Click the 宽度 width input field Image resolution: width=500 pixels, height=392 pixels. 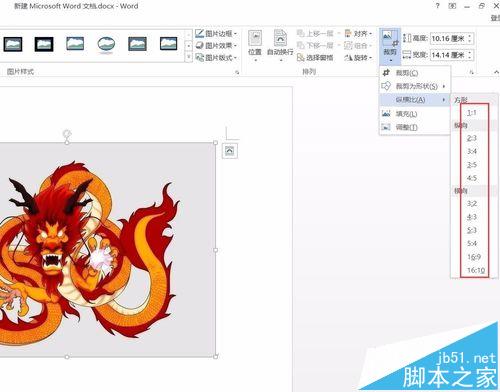(448, 55)
